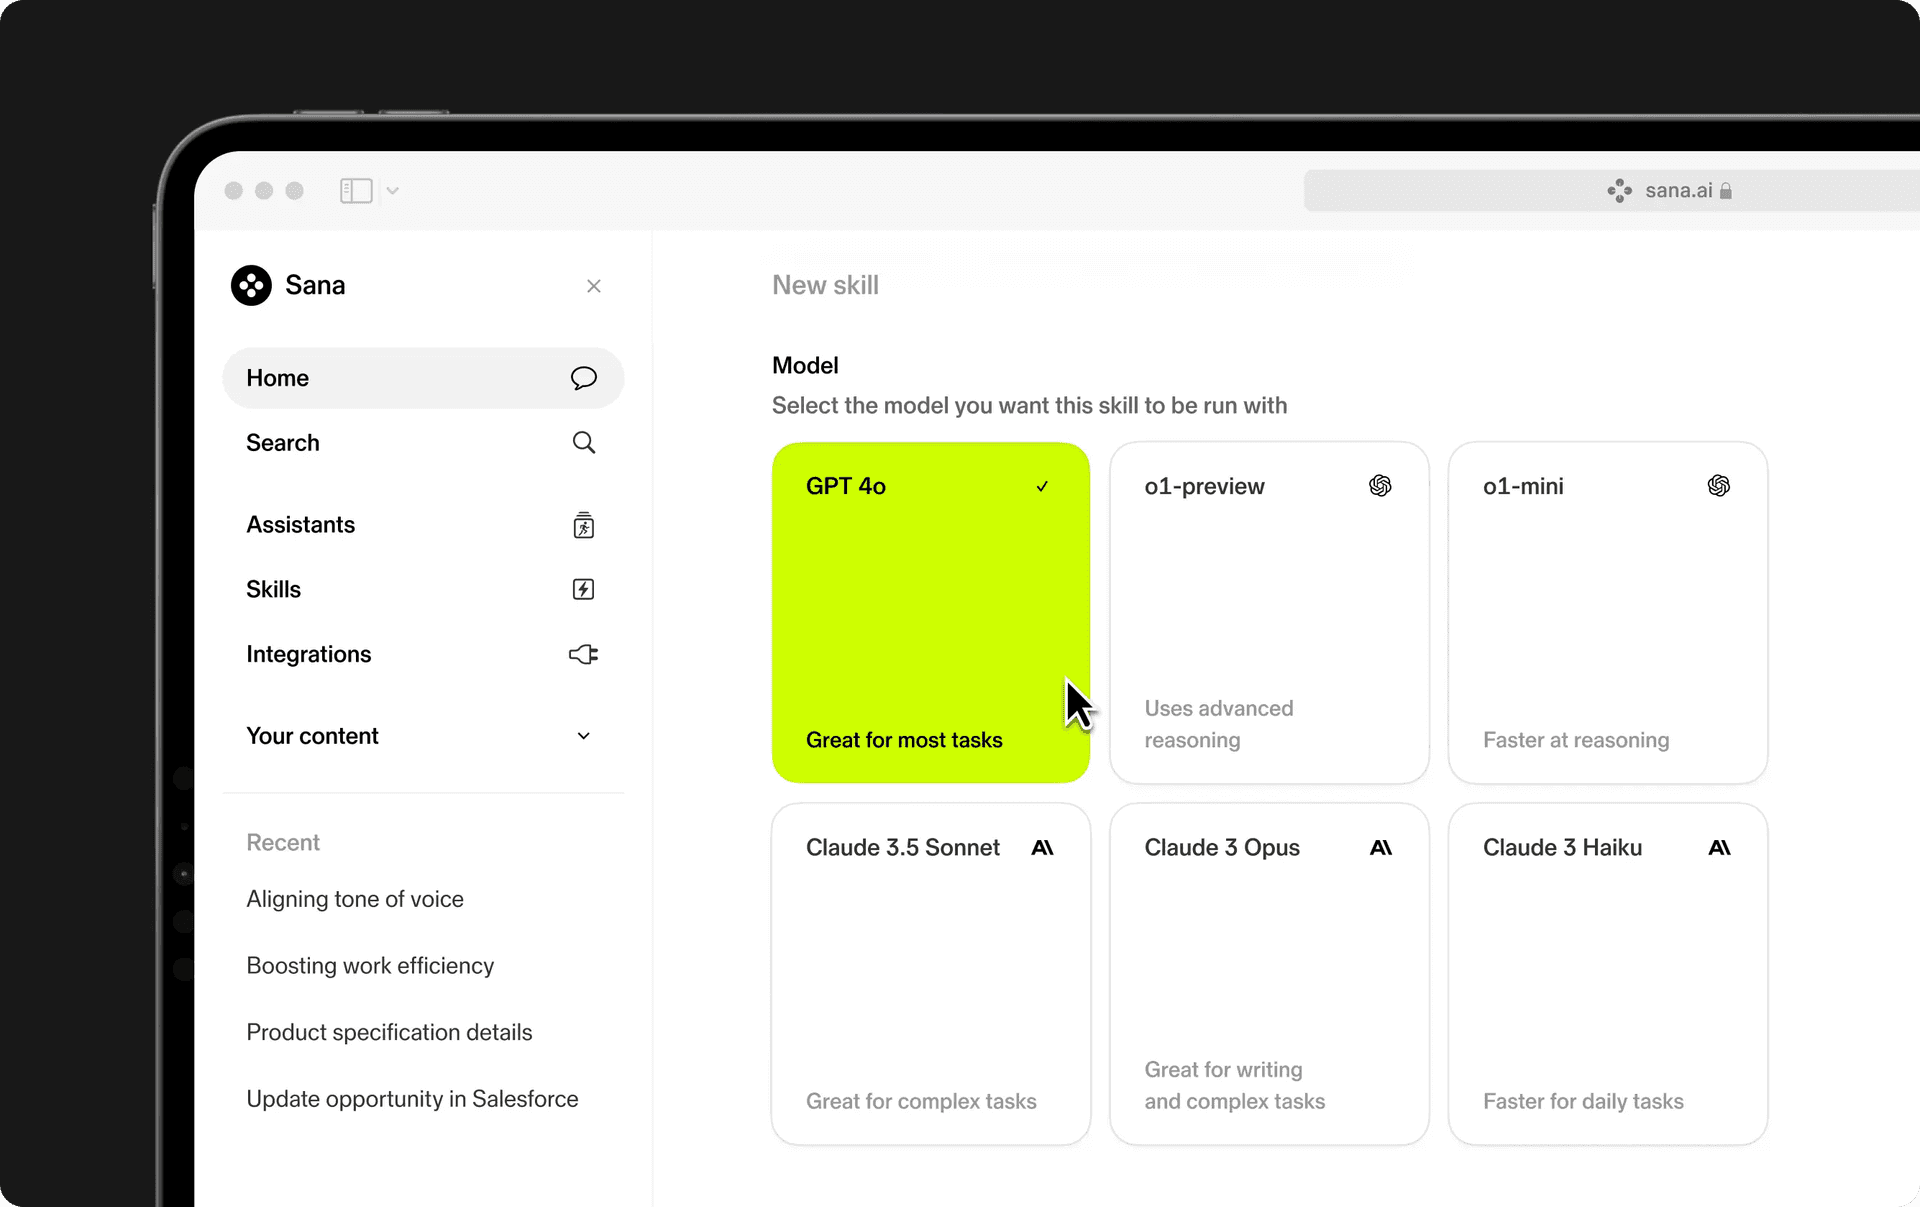Click the Search magnifier icon
The image size is (1920, 1207).
pos(584,442)
